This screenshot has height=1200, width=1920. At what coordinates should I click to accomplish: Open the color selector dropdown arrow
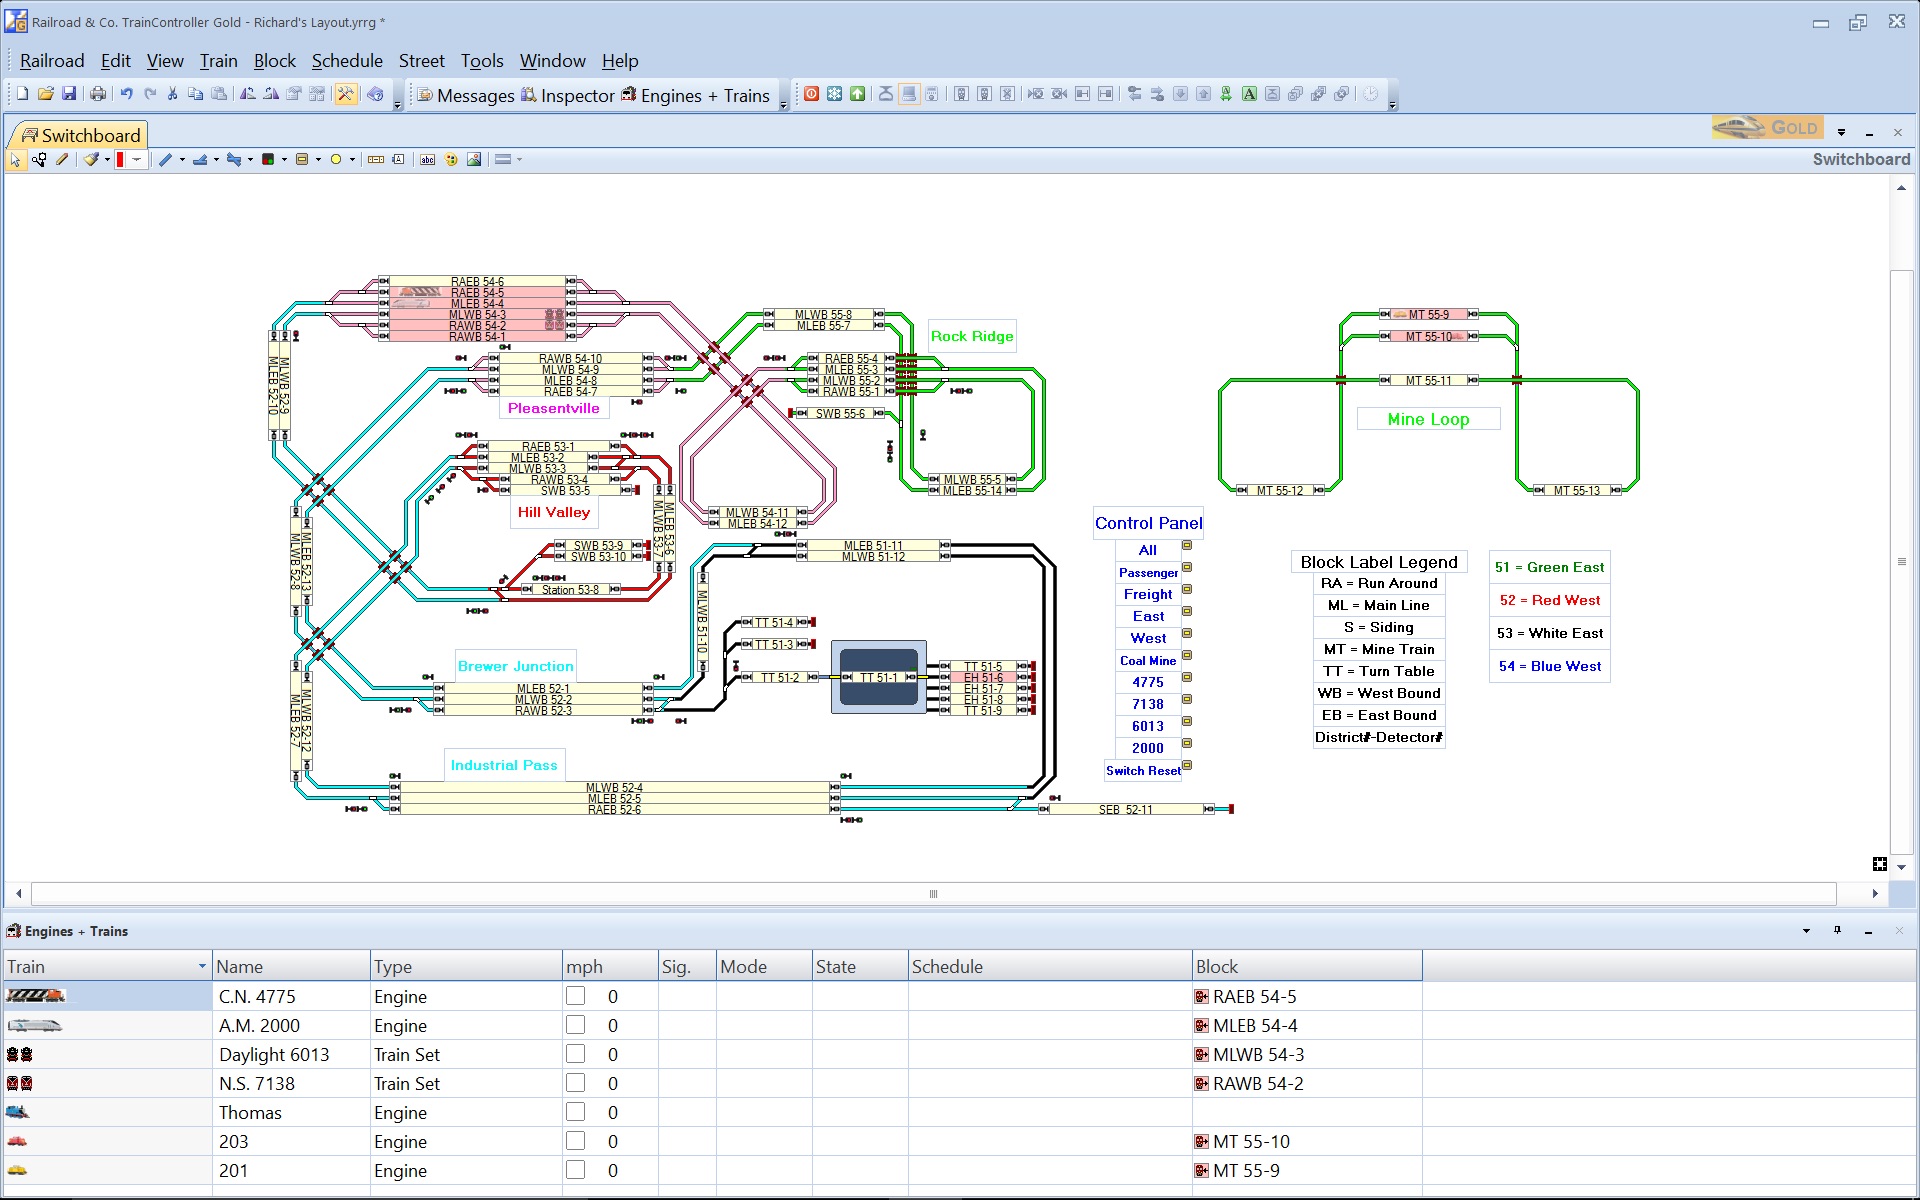(136, 159)
